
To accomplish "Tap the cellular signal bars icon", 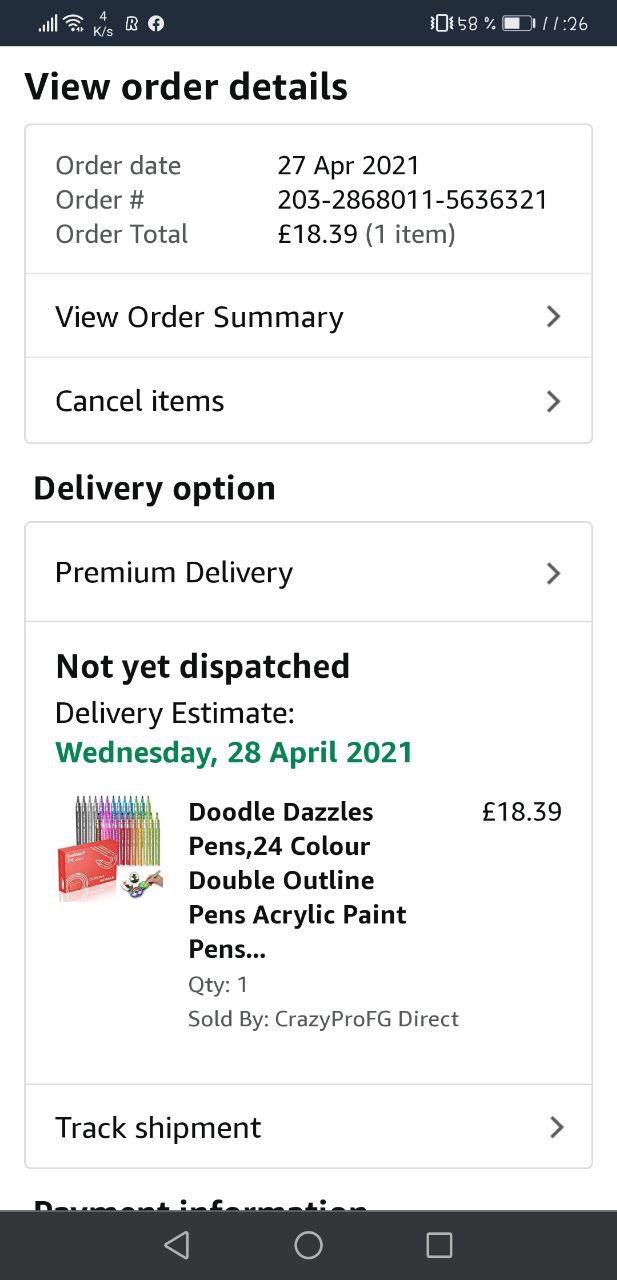I will (x=47, y=23).
